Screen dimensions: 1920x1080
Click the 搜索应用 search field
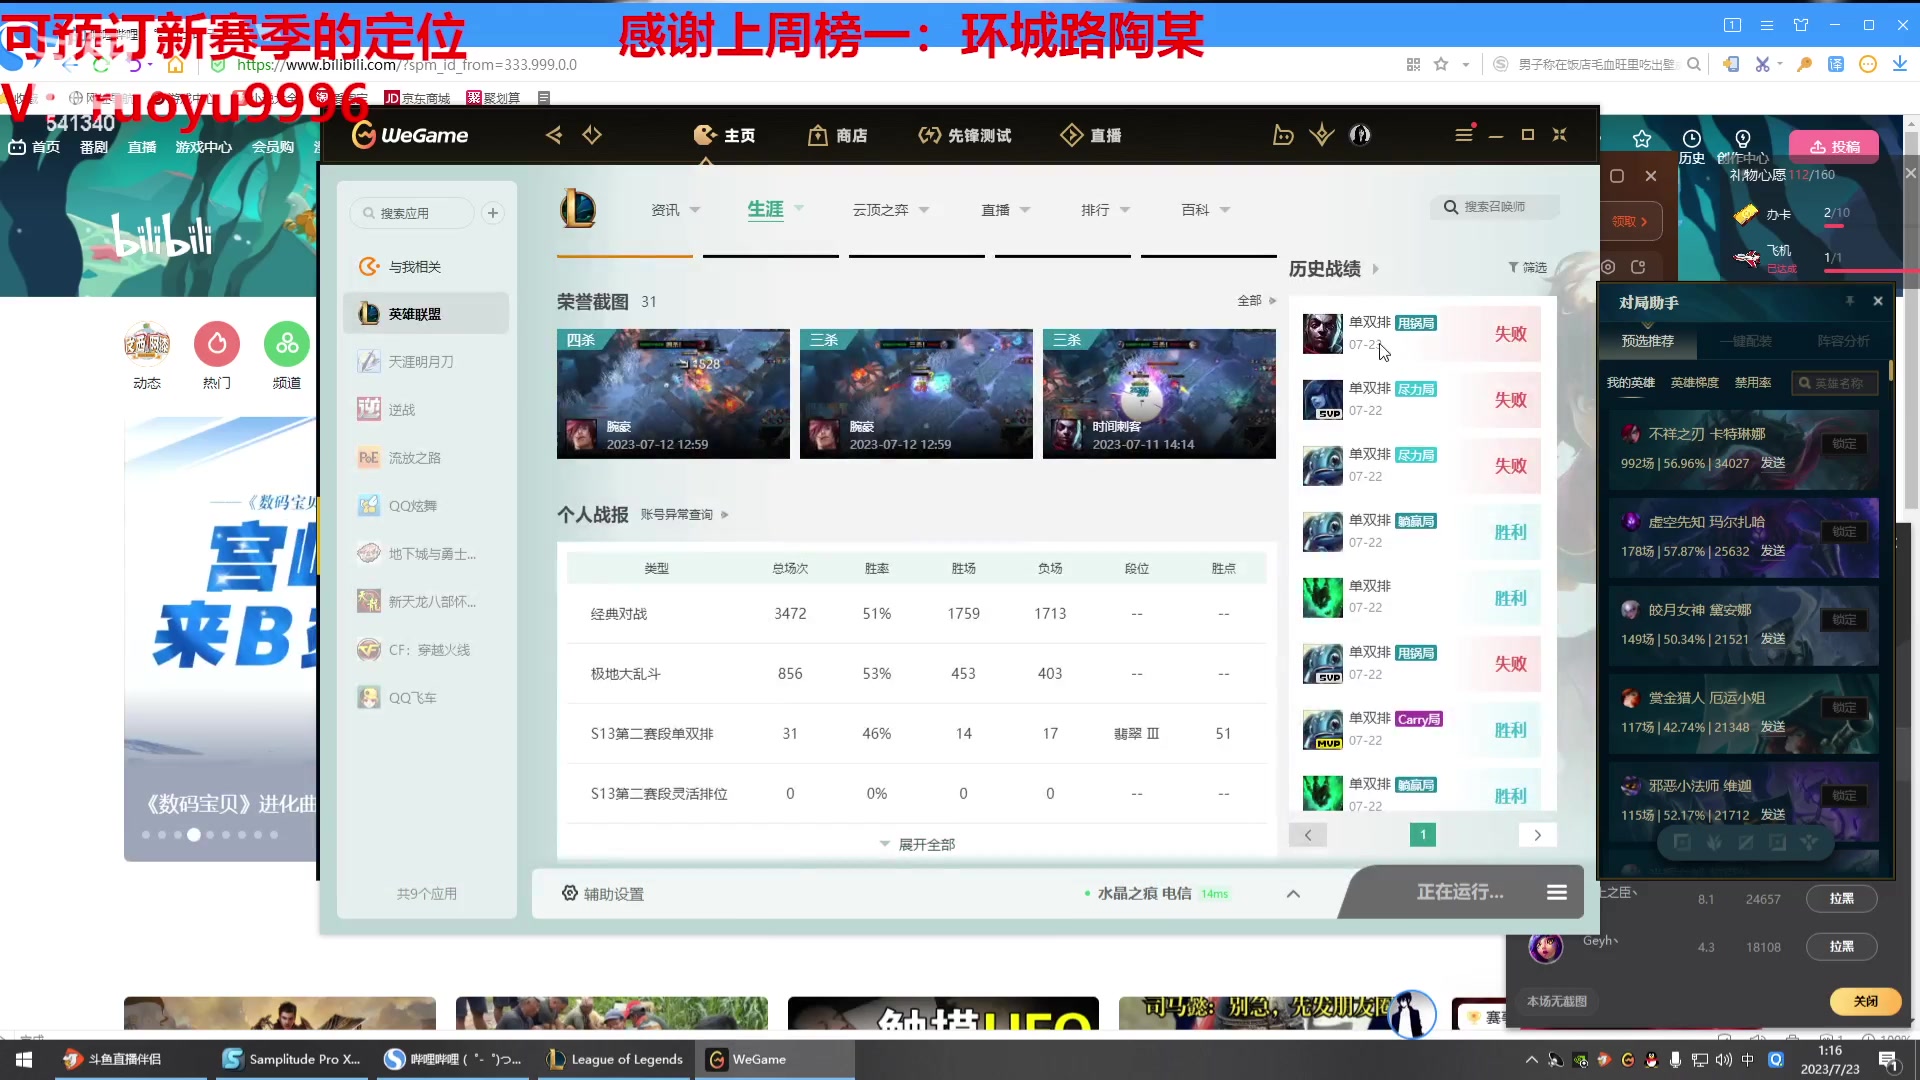[x=412, y=213]
